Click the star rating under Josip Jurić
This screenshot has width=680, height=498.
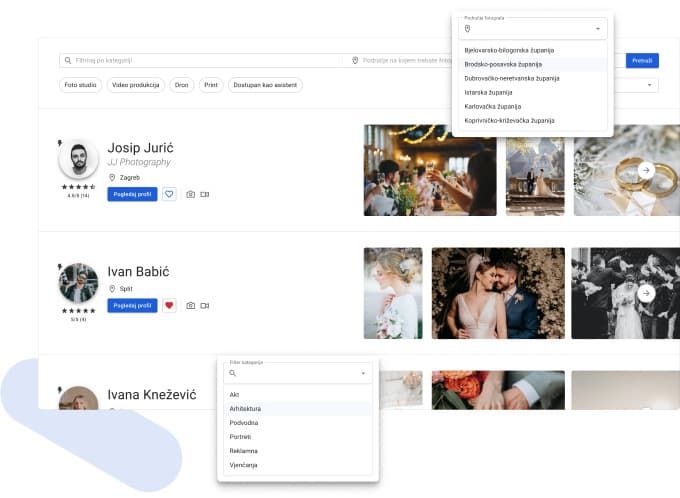[x=78, y=187]
